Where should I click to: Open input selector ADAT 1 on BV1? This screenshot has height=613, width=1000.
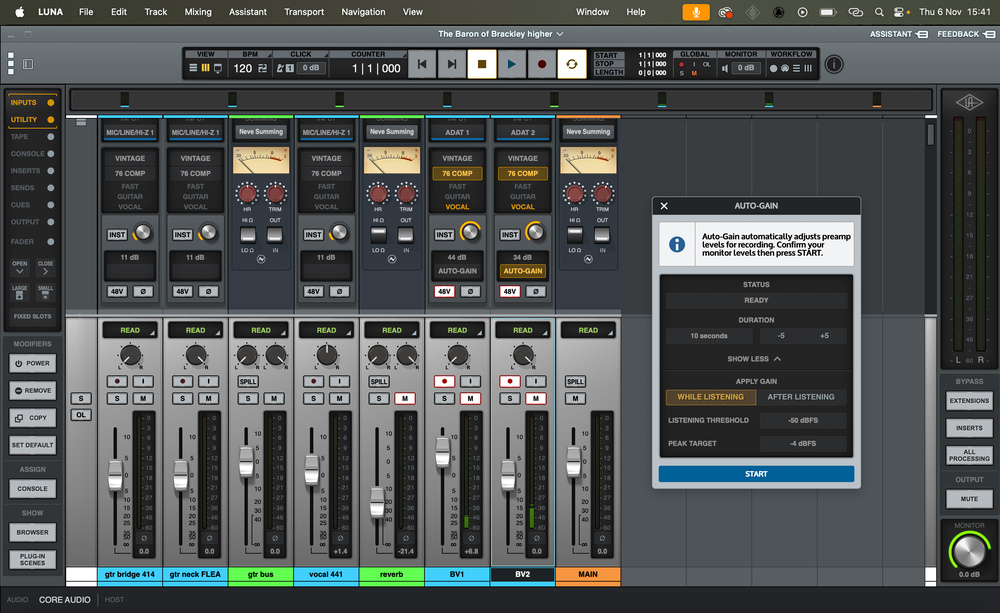(x=457, y=133)
